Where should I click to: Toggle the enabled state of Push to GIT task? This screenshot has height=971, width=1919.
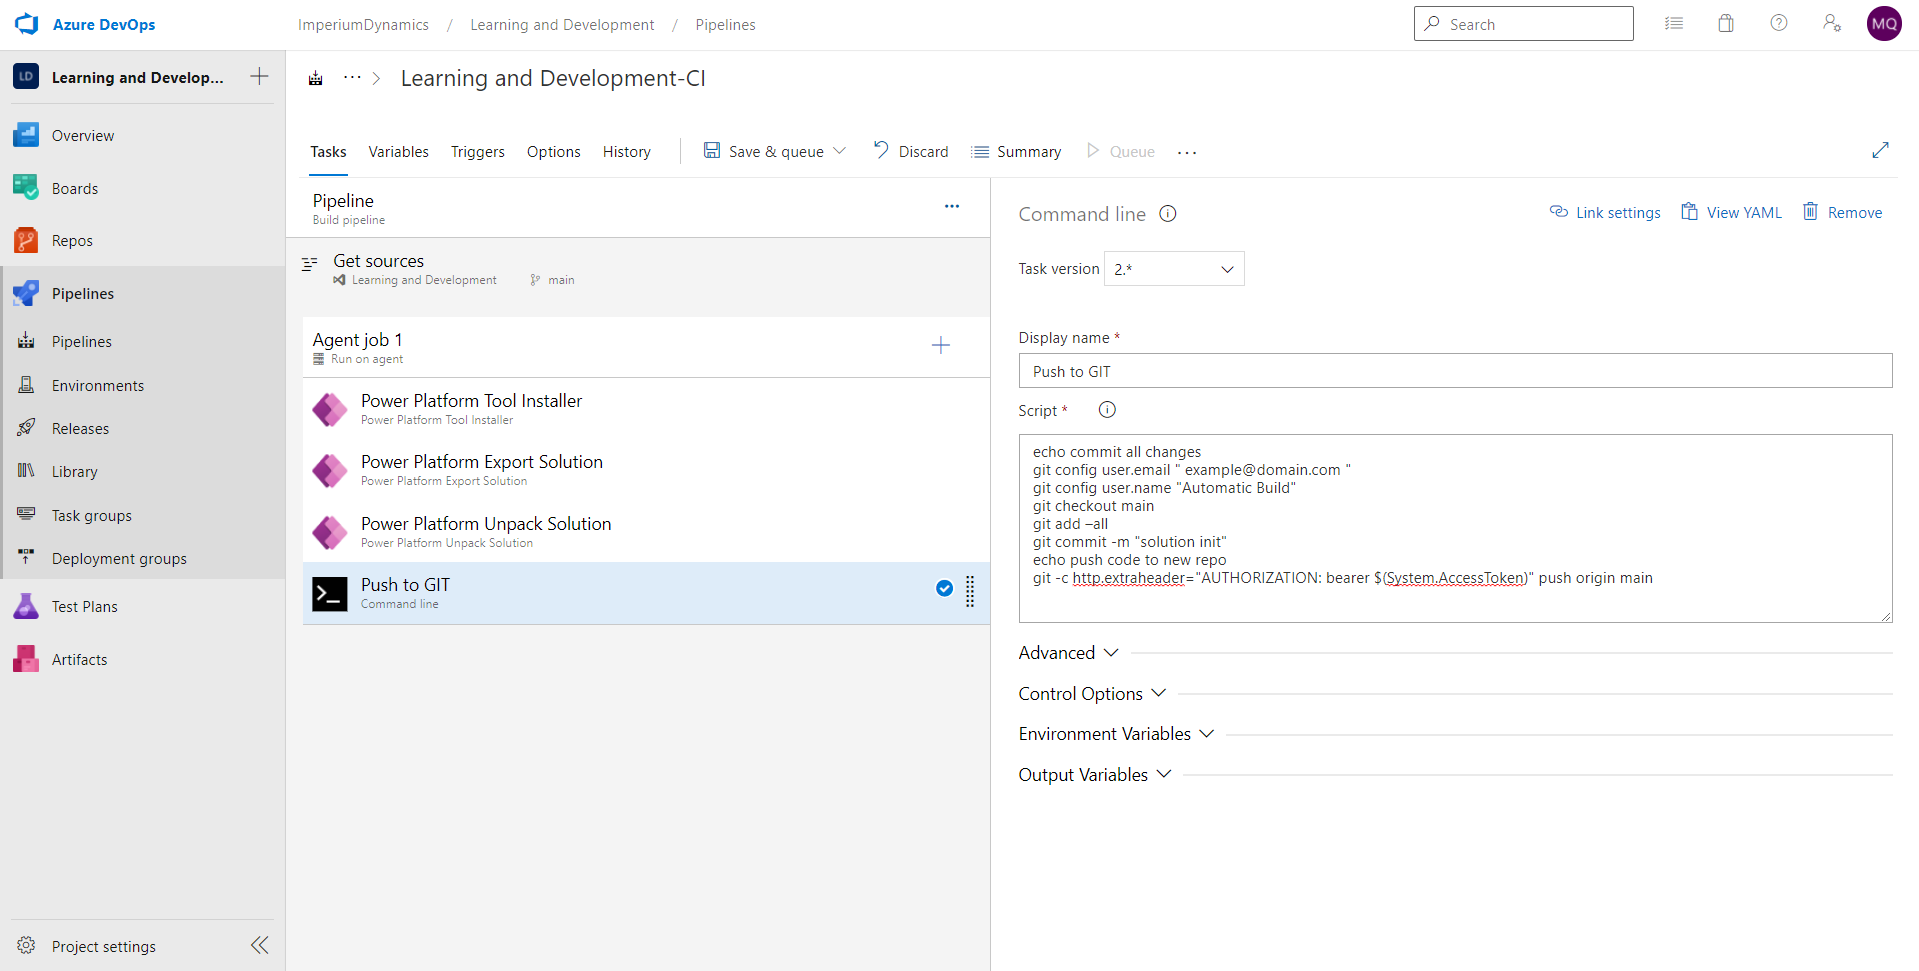pyautogui.click(x=944, y=588)
